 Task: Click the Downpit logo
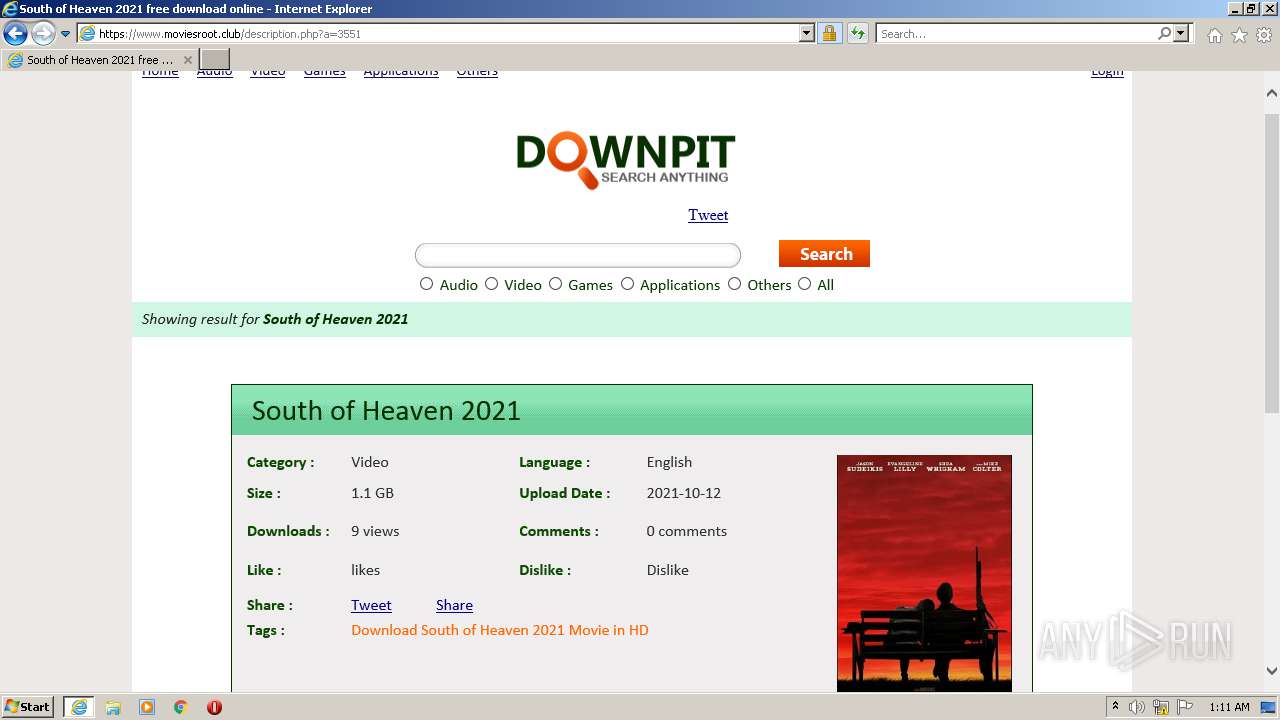click(x=625, y=160)
